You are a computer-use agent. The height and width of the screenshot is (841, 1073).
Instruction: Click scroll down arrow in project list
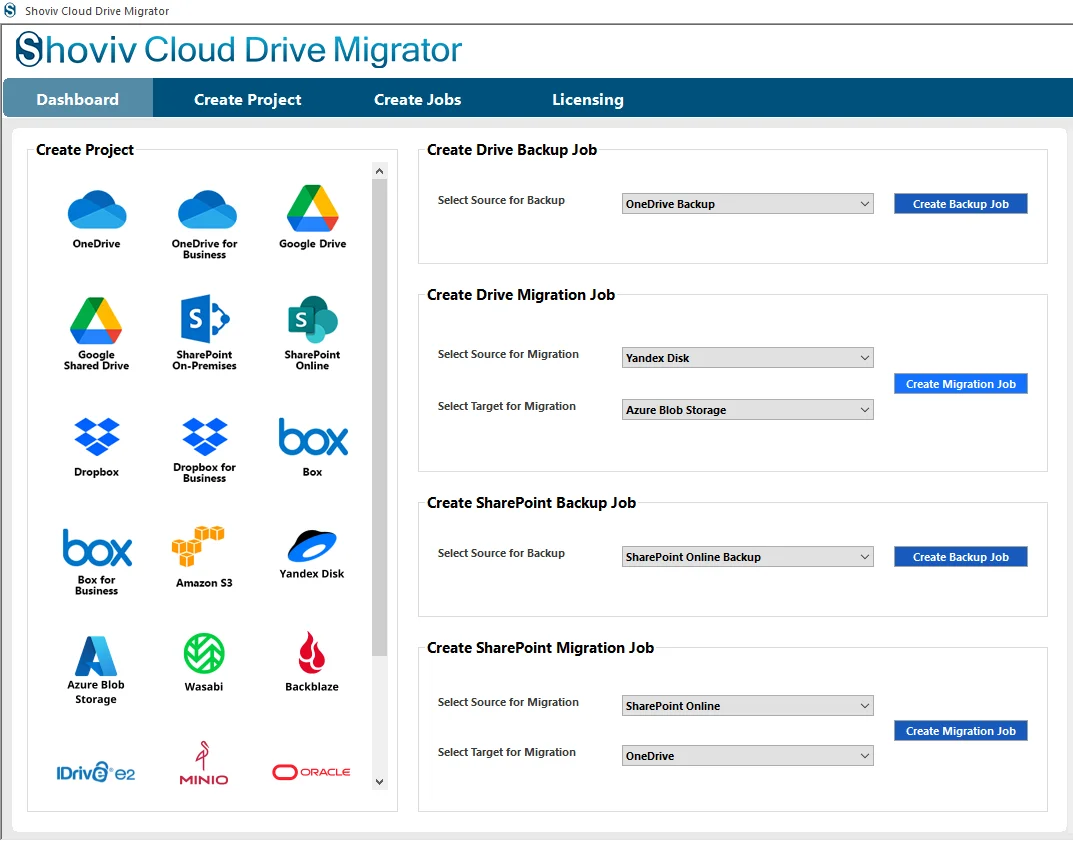coord(380,781)
